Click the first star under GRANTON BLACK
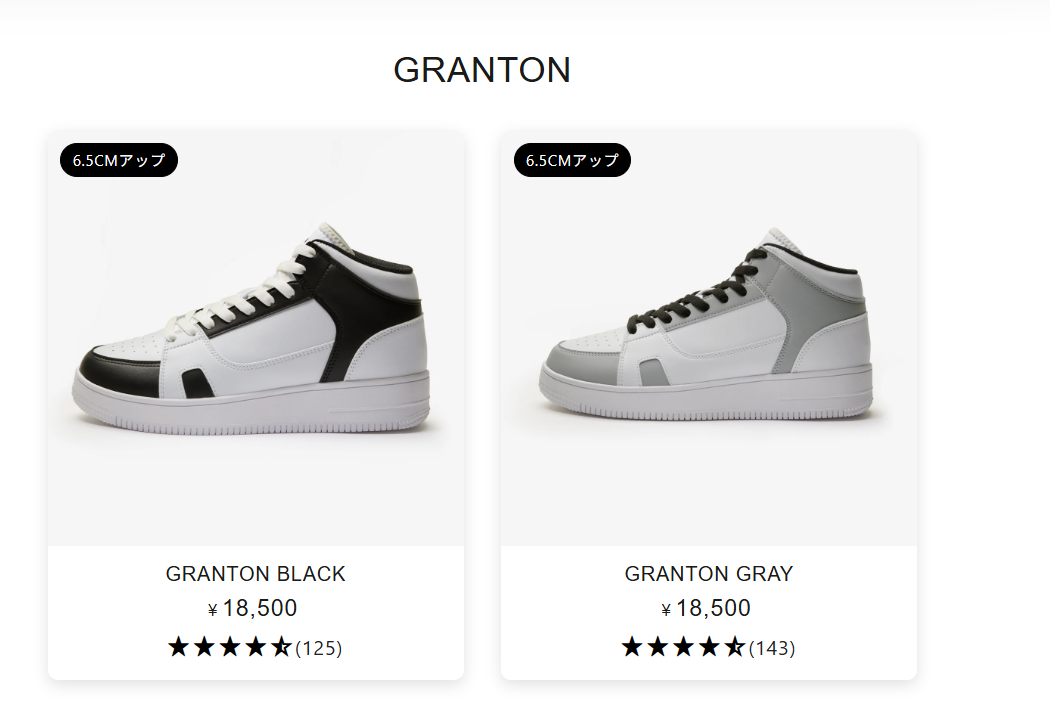Screen dimensions: 1050x706 point(179,647)
